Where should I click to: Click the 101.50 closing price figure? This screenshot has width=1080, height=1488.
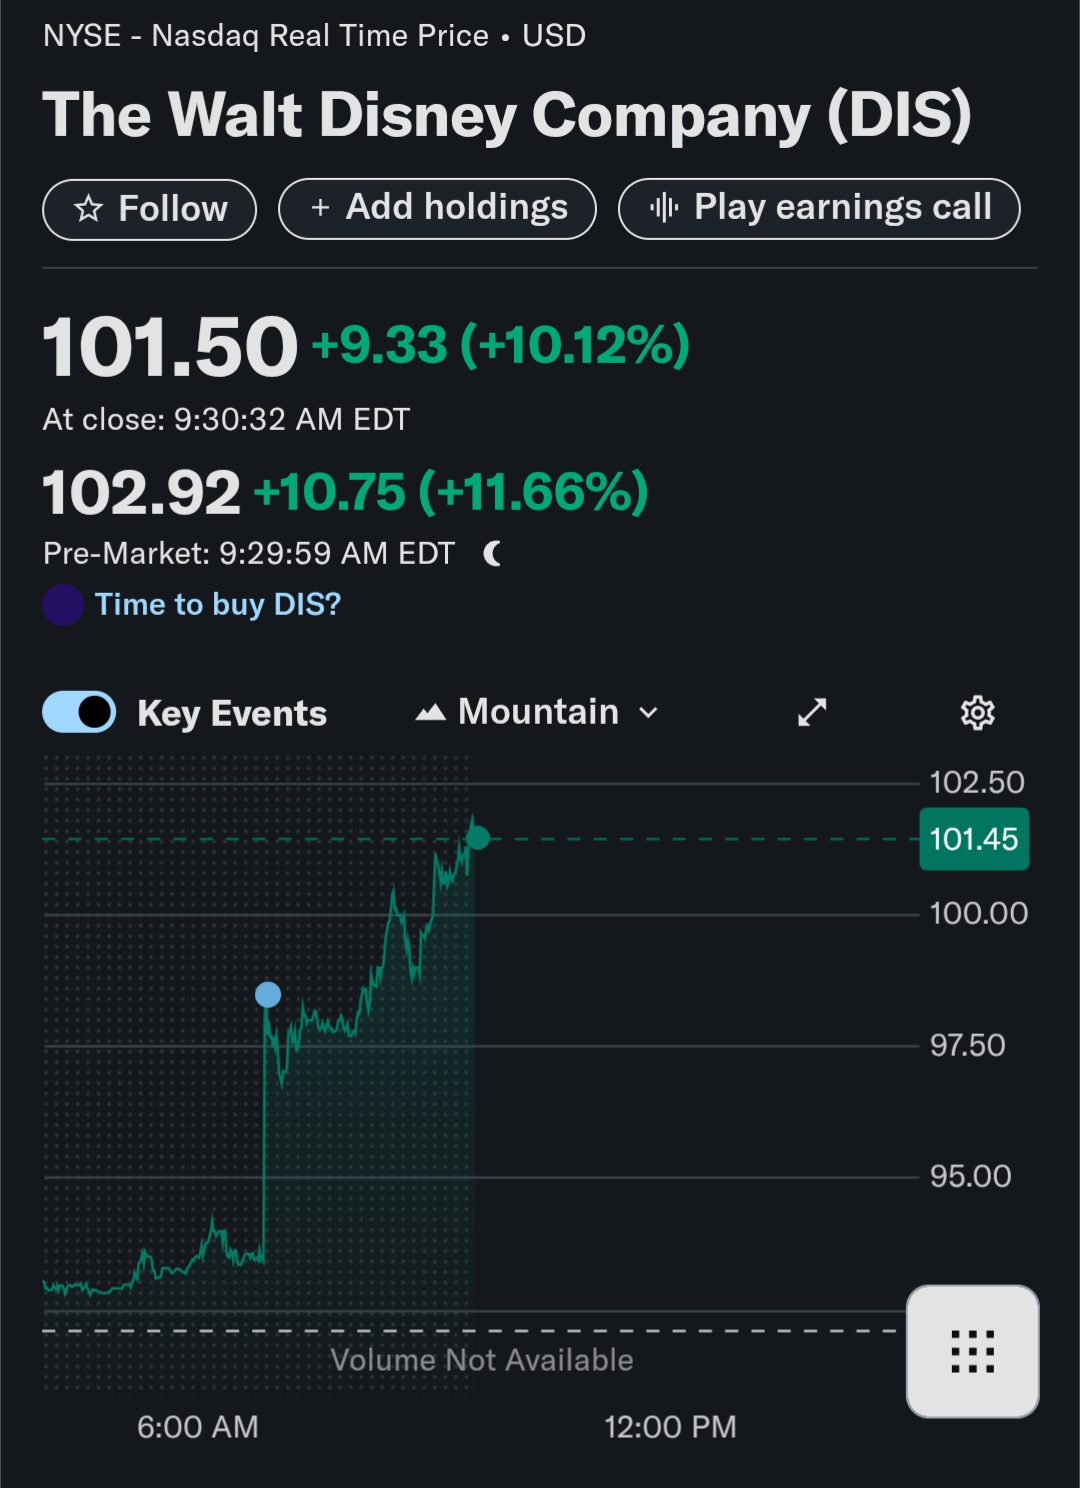pyautogui.click(x=170, y=347)
